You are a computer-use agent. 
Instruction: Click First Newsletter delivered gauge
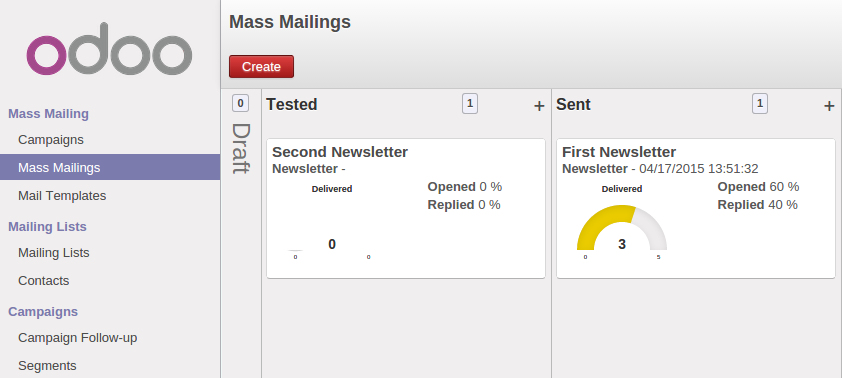coord(622,228)
